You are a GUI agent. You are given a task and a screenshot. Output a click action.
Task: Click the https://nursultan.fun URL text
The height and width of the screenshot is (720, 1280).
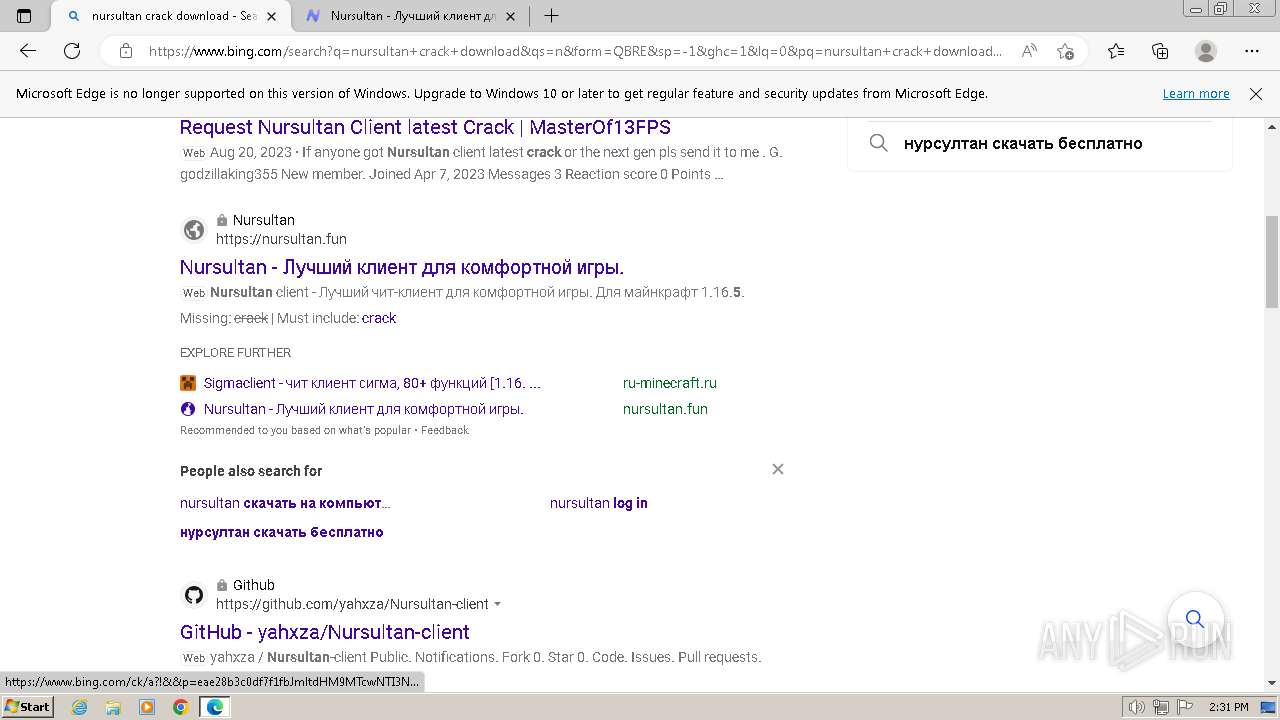point(281,239)
